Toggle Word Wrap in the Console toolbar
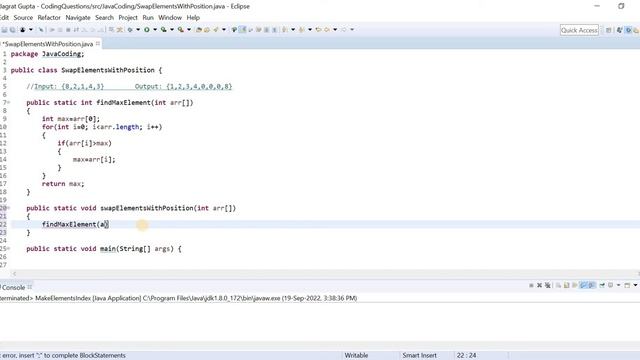 pos(575,285)
